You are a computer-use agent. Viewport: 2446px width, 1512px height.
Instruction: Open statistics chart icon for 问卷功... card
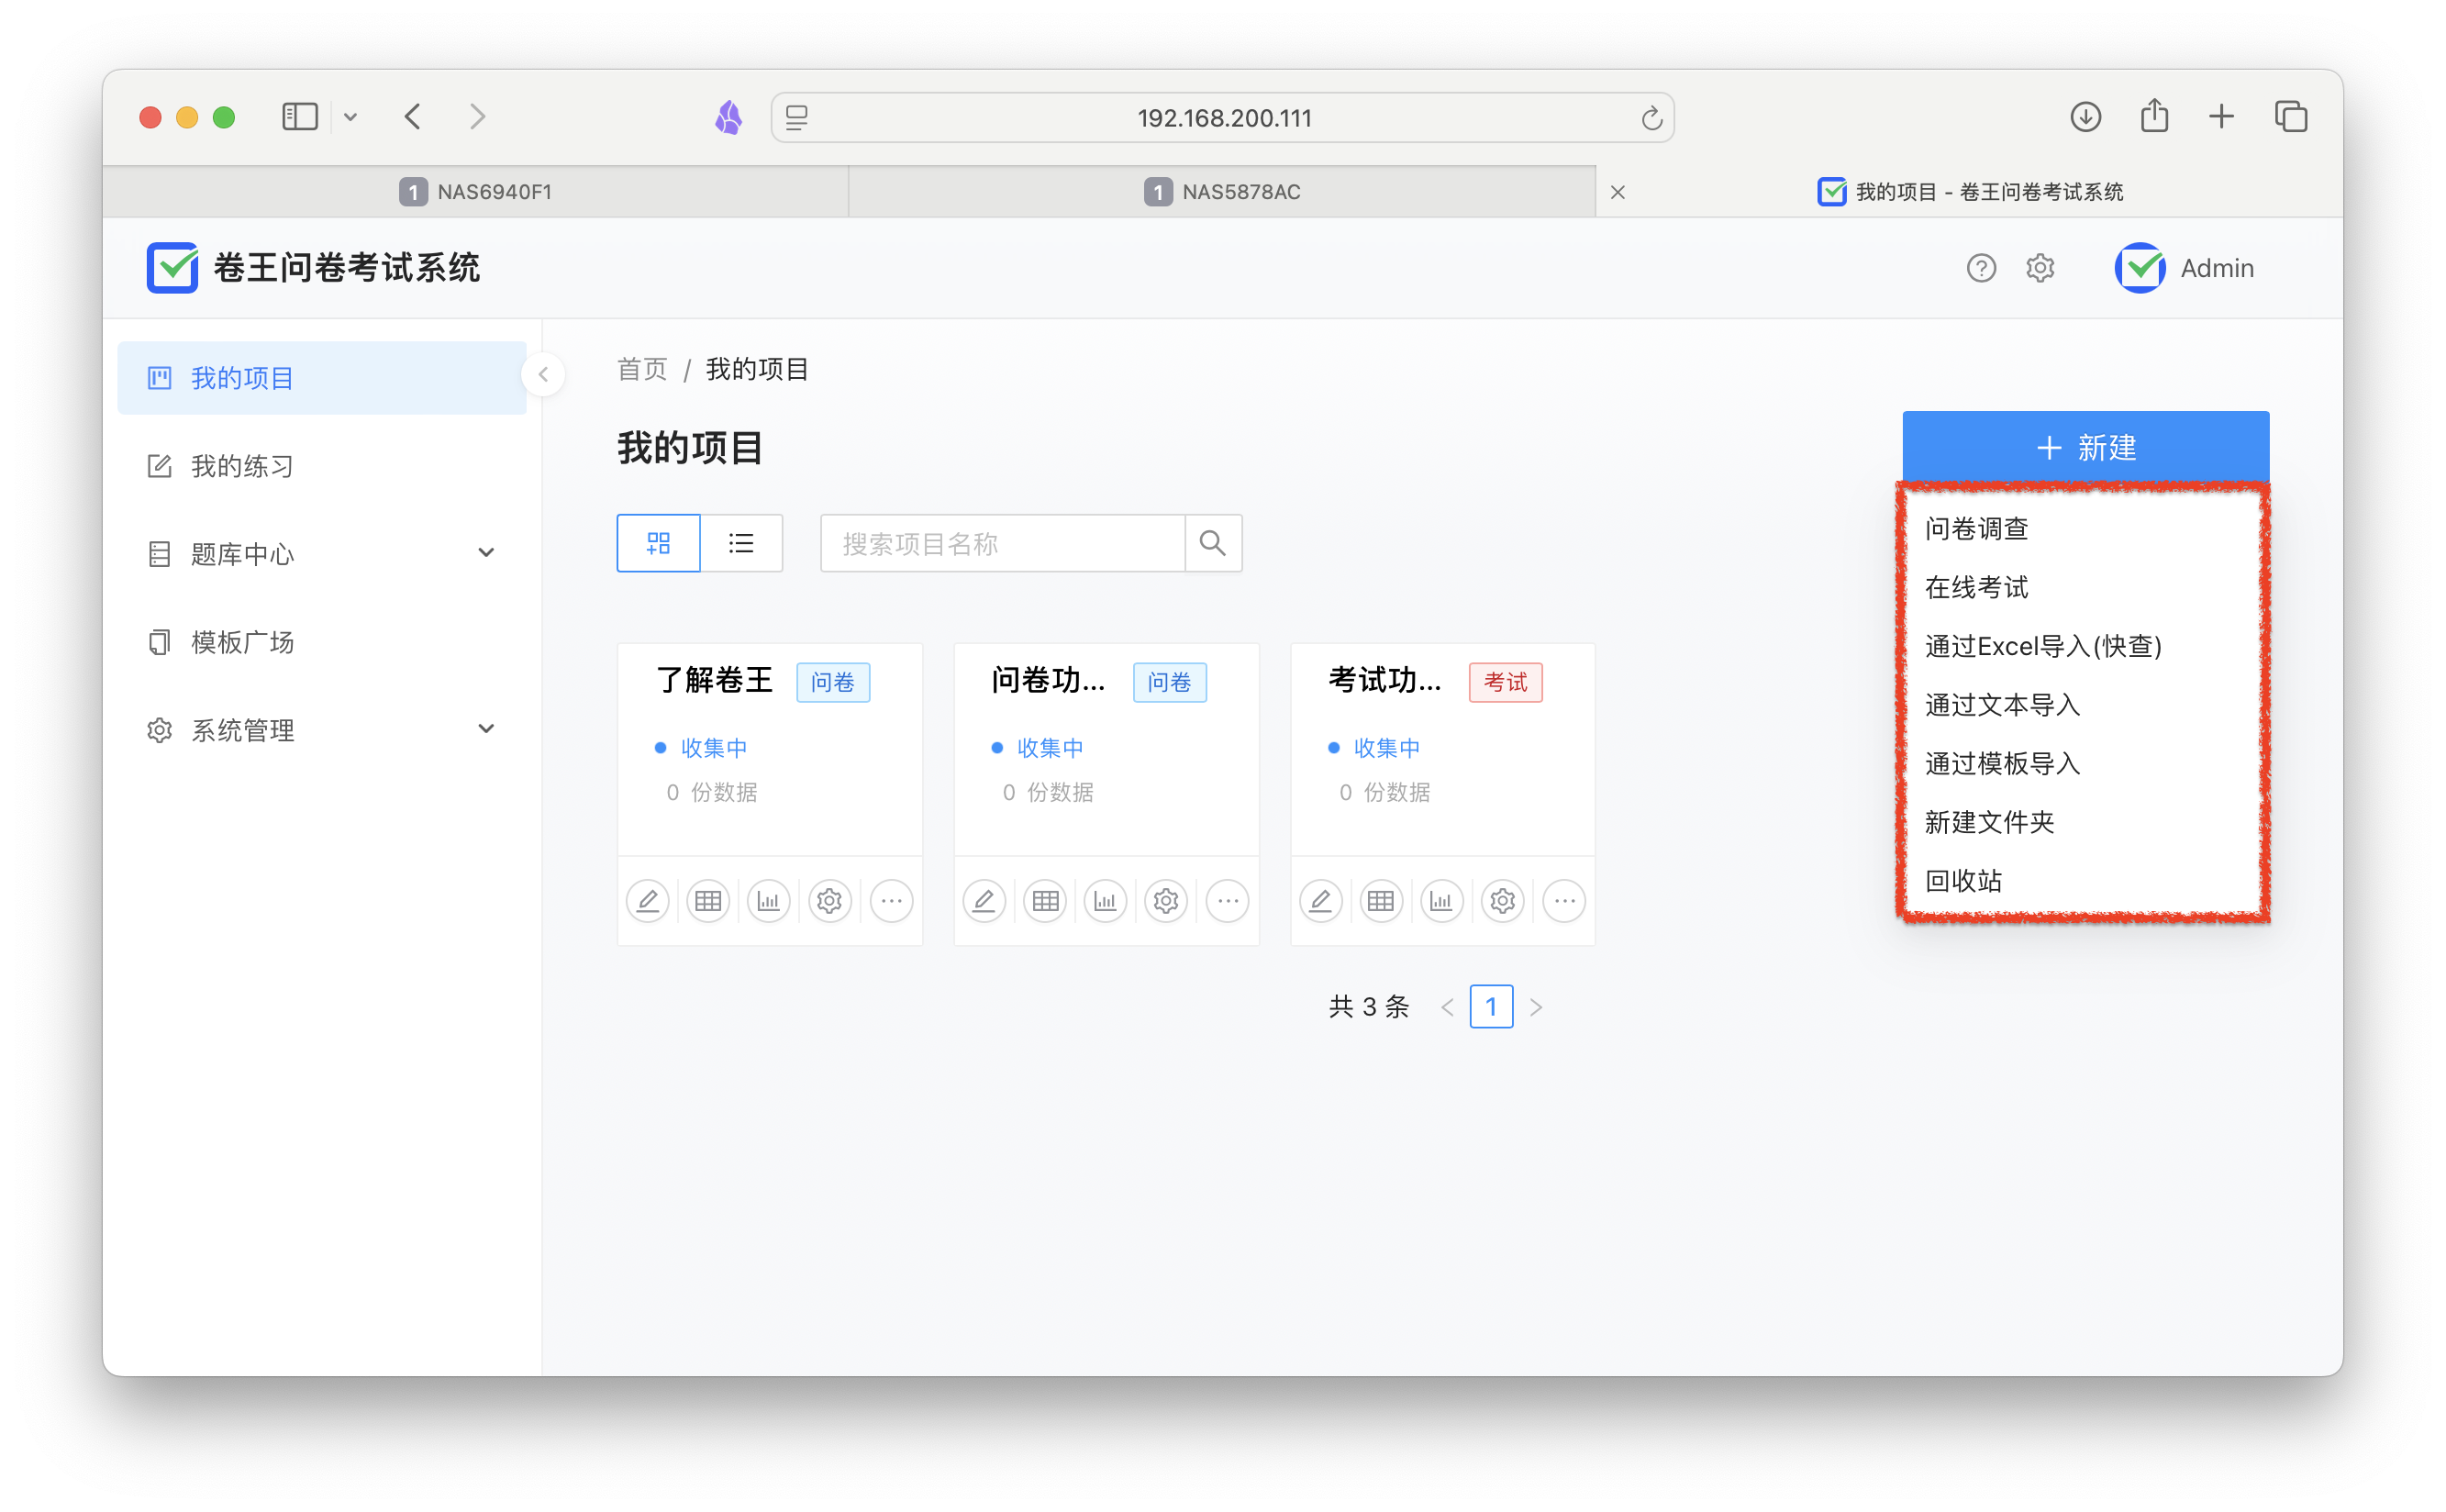[x=1105, y=901]
